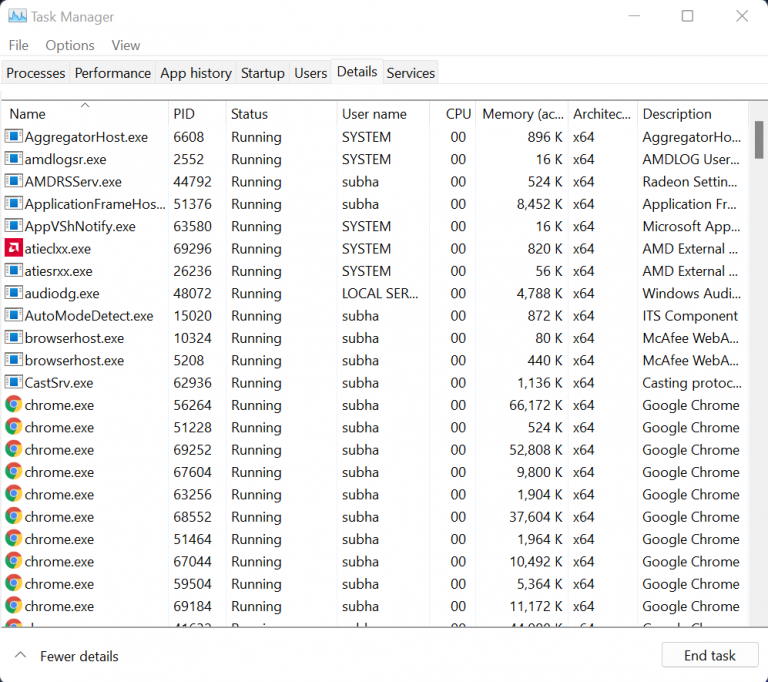This screenshot has width=768, height=682.
Task: Sort by Description column header
Action: tap(693, 114)
